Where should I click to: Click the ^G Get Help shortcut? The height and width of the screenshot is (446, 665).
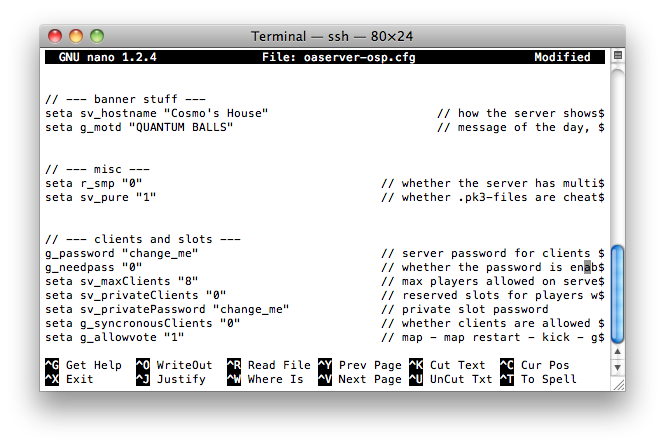pyautogui.click(x=84, y=365)
